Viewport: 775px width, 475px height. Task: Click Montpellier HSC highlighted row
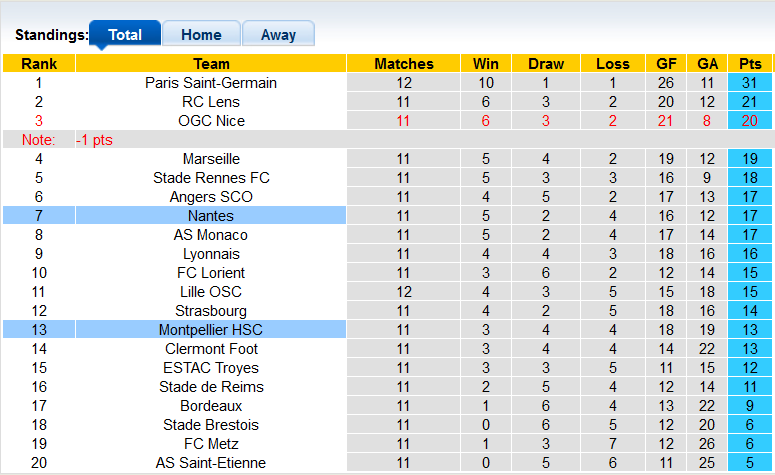click(x=211, y=330)
